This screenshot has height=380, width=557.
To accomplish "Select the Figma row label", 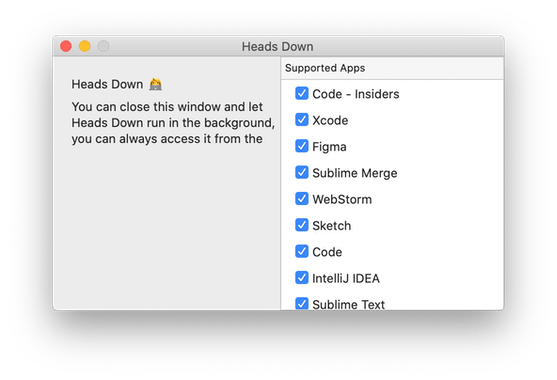I will 329,147.
